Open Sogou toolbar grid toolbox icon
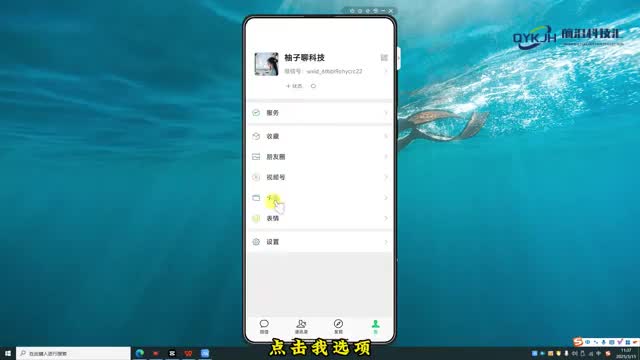 point(627,342)
